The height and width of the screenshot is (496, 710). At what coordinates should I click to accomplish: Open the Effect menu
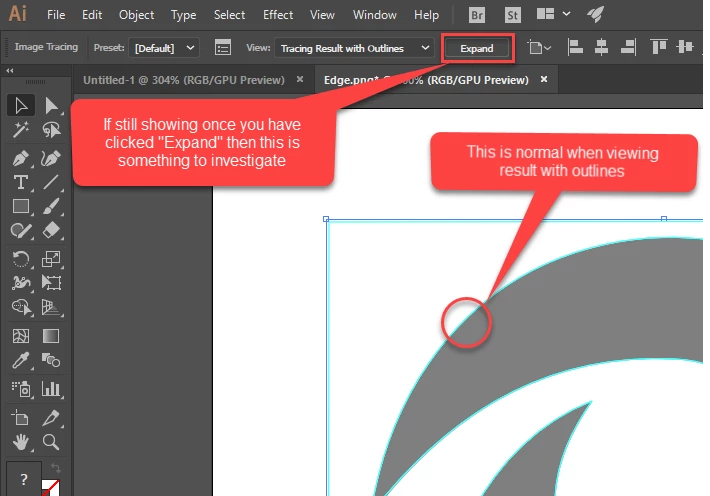click(x=278, y=15)
